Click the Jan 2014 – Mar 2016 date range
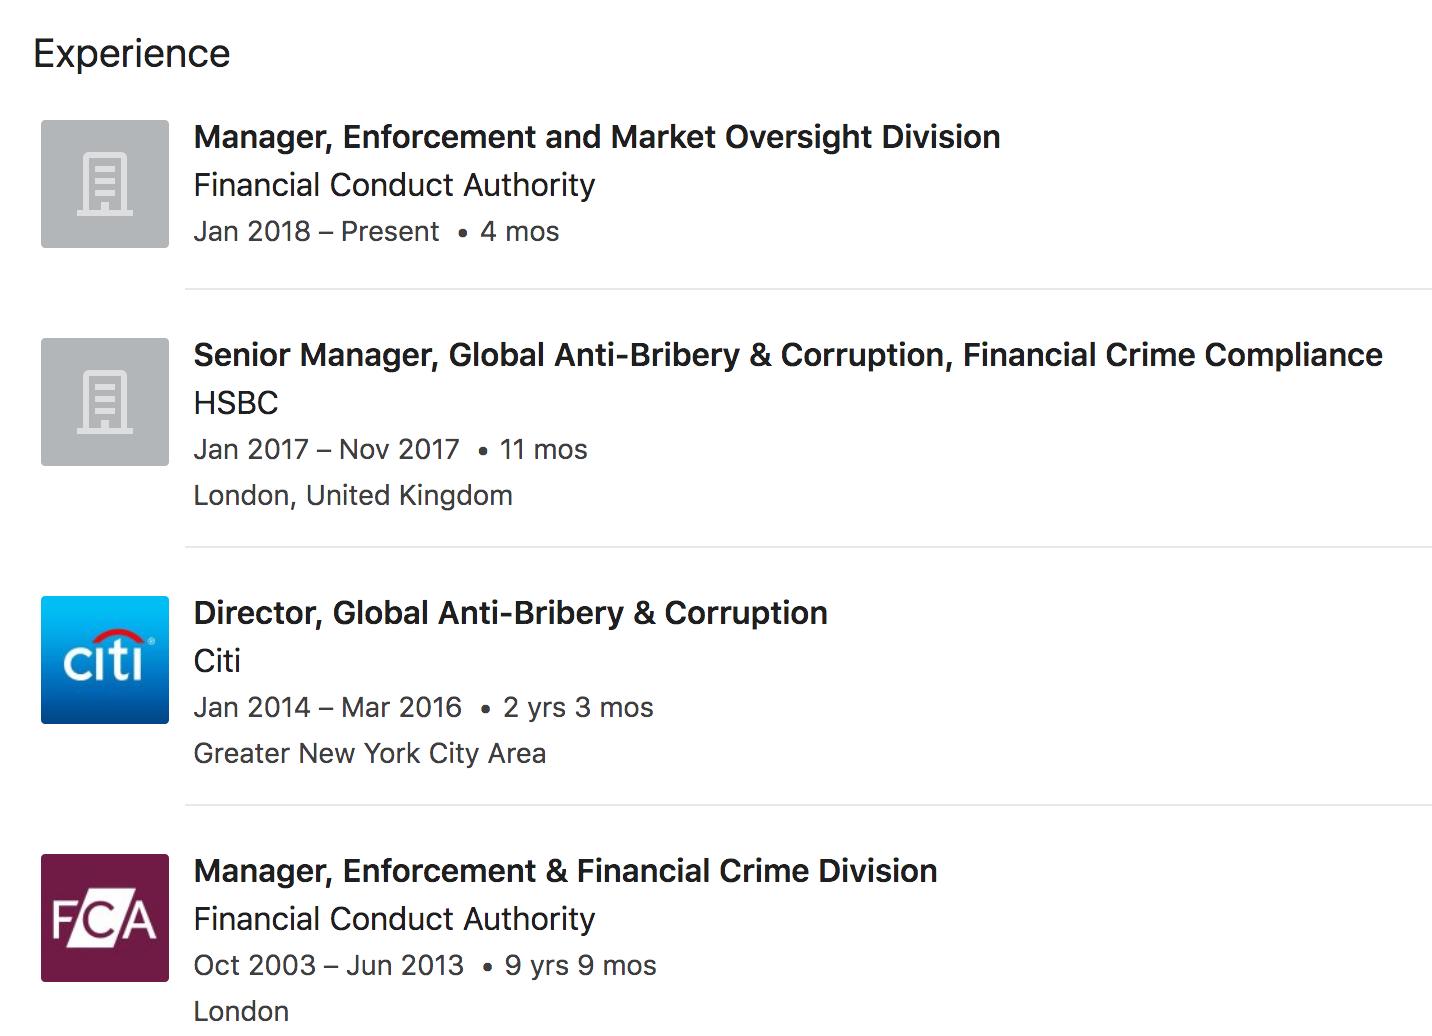 328,708
